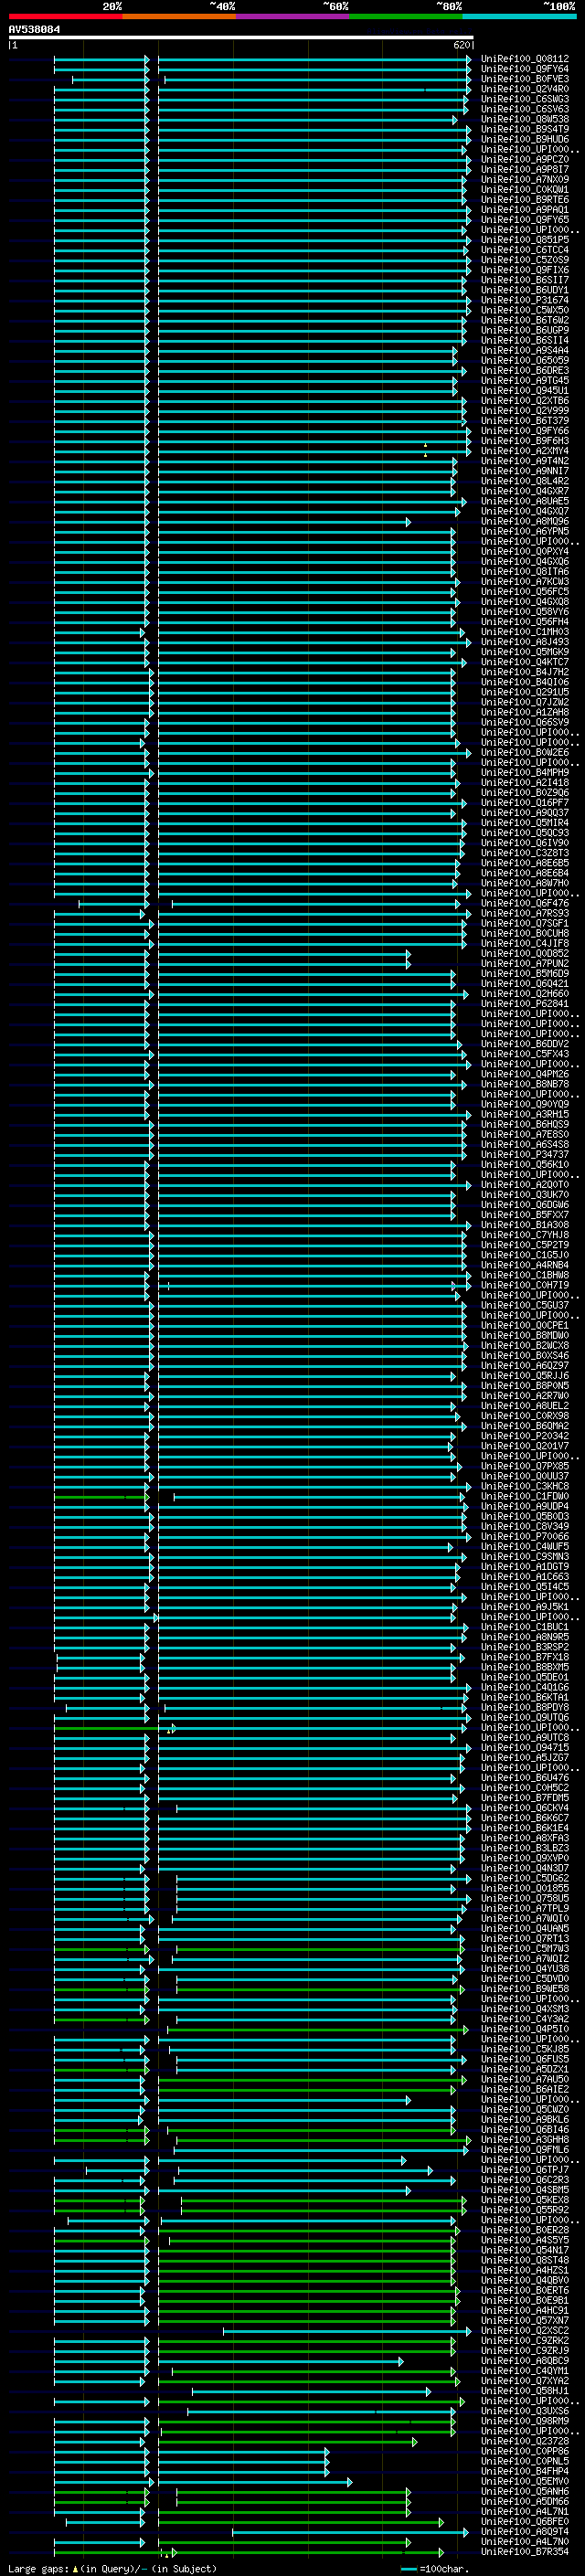
Task: Select the UniRef100_C1BHW8 label
Action: pyautogui.click(x=524, y=1275)
